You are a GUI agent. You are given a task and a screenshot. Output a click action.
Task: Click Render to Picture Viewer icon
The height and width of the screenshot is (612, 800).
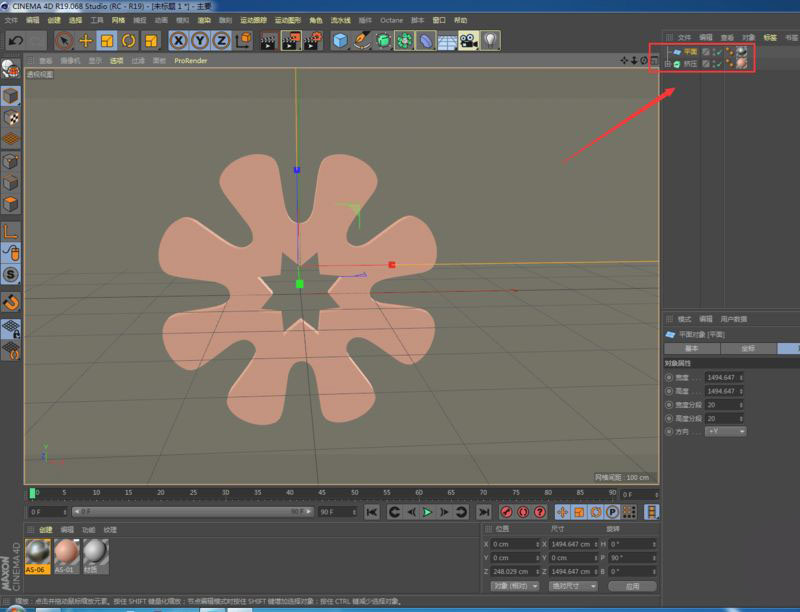click(291, 40)
